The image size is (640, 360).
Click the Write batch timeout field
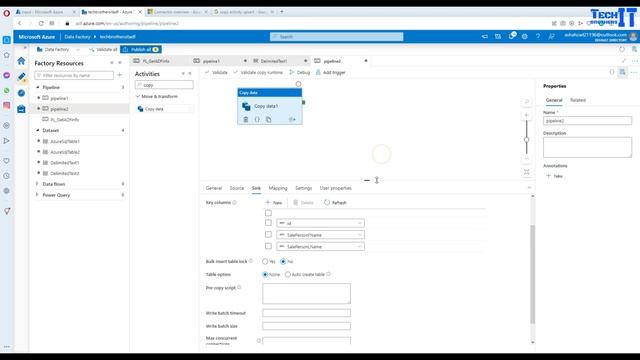[x=306, y=313]
